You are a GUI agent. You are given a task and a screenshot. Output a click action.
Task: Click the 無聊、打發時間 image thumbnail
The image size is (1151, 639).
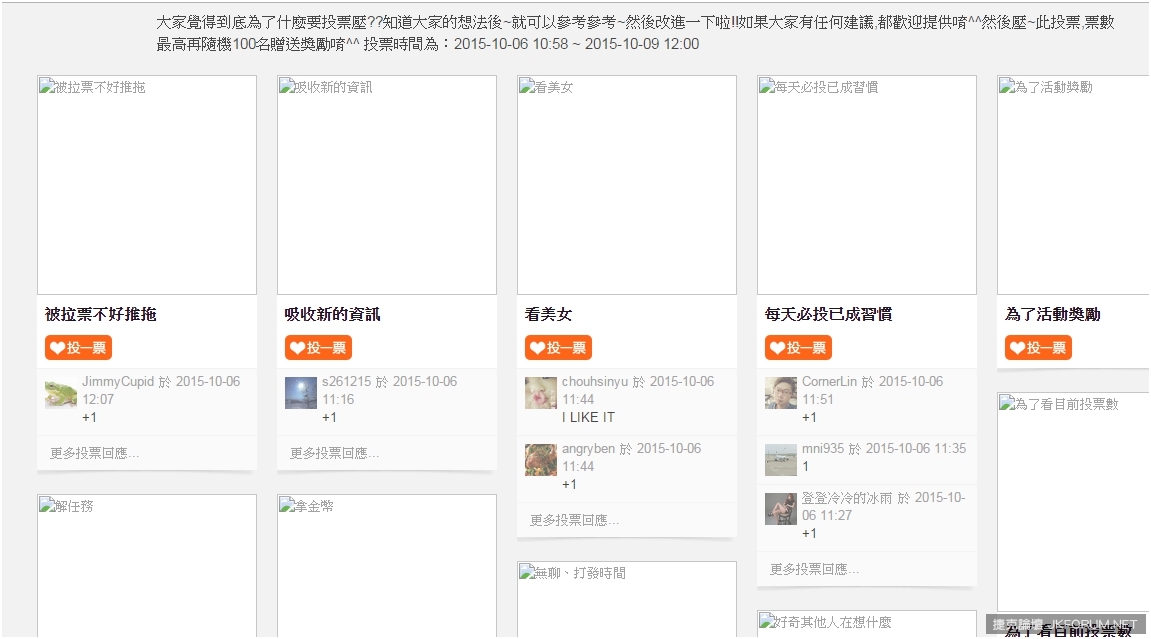(627, 600)
